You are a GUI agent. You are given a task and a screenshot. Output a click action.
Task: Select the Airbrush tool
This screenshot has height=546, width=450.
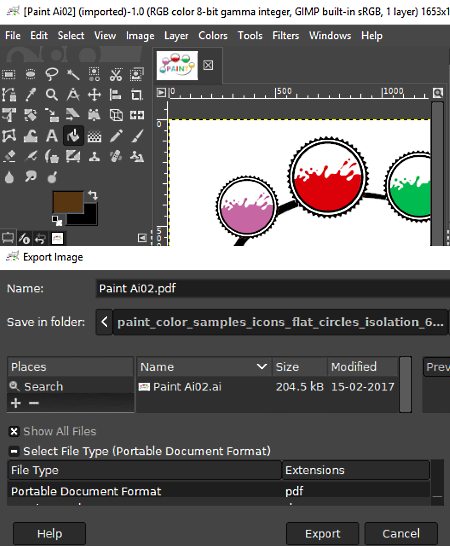click(30, 156)
